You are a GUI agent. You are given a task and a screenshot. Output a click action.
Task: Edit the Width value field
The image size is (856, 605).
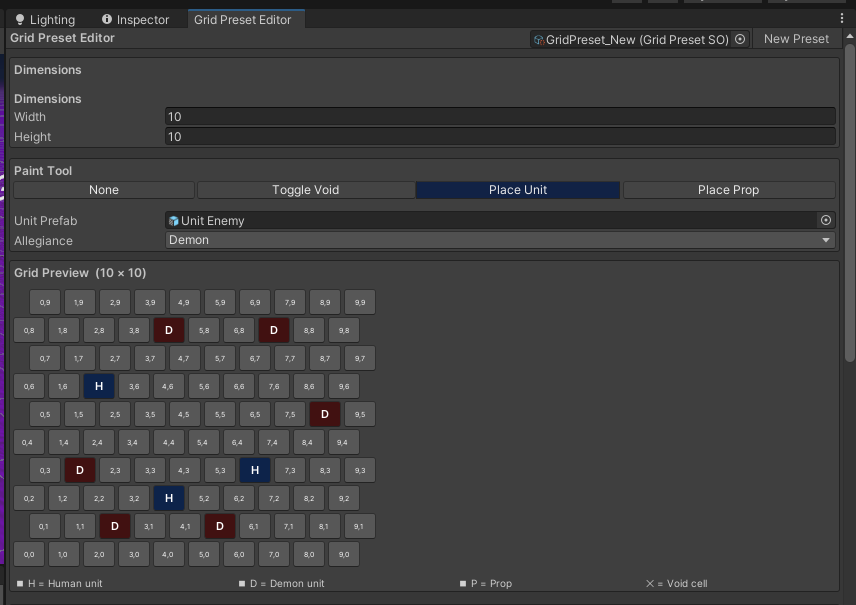pos(500,116)
